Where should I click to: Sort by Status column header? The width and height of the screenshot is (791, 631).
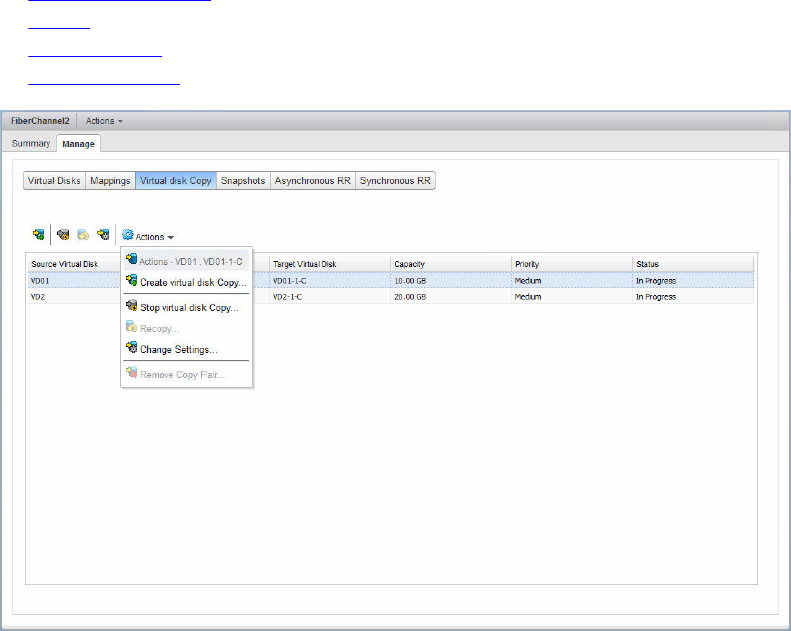tap(693, 264)
